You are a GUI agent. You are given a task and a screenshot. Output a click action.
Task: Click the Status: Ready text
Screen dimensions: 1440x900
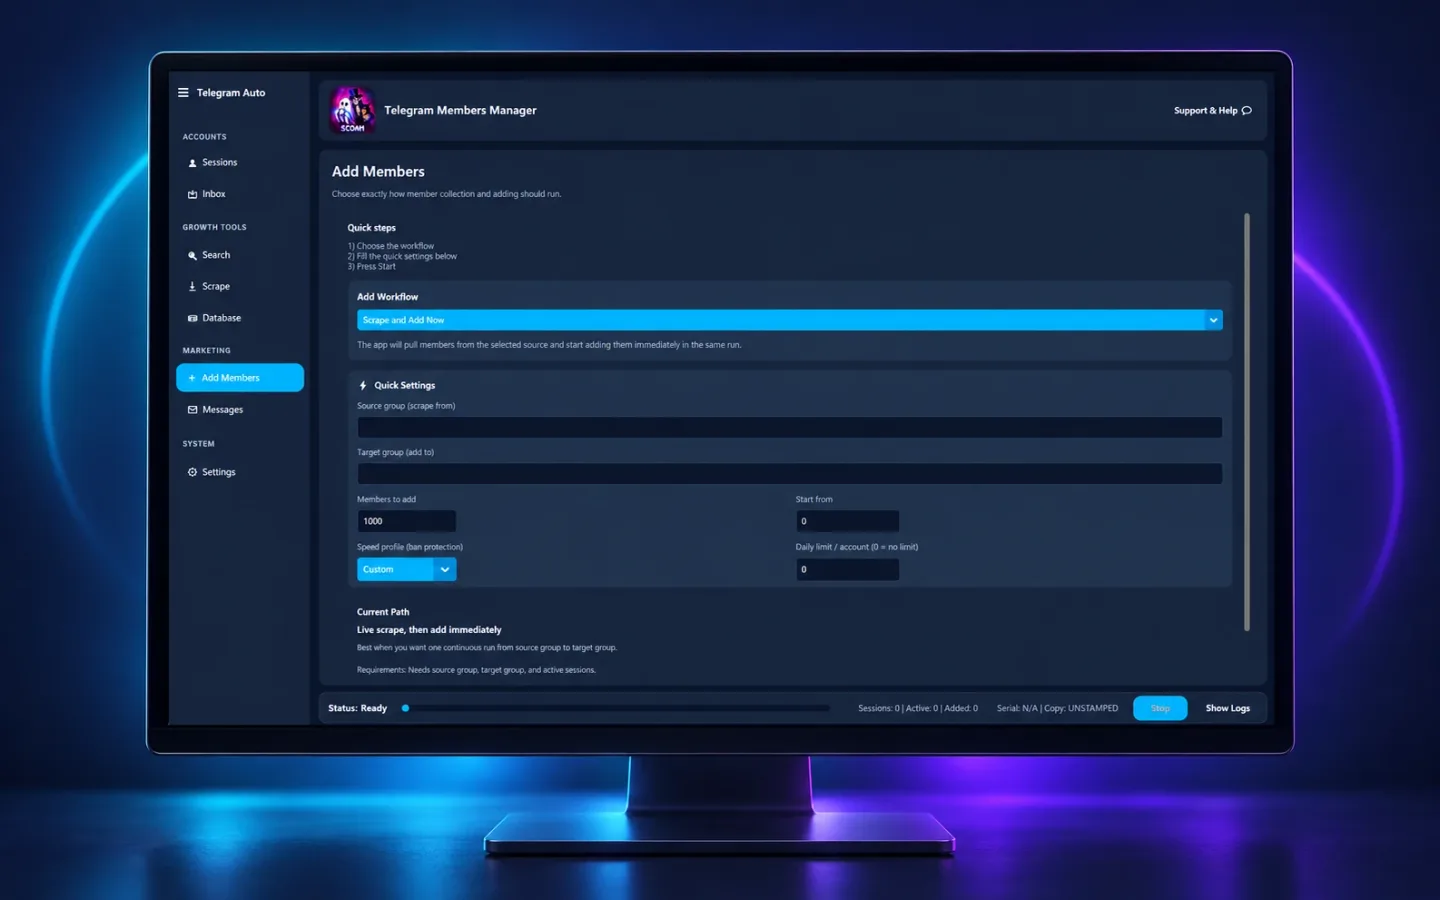[357, 708]
